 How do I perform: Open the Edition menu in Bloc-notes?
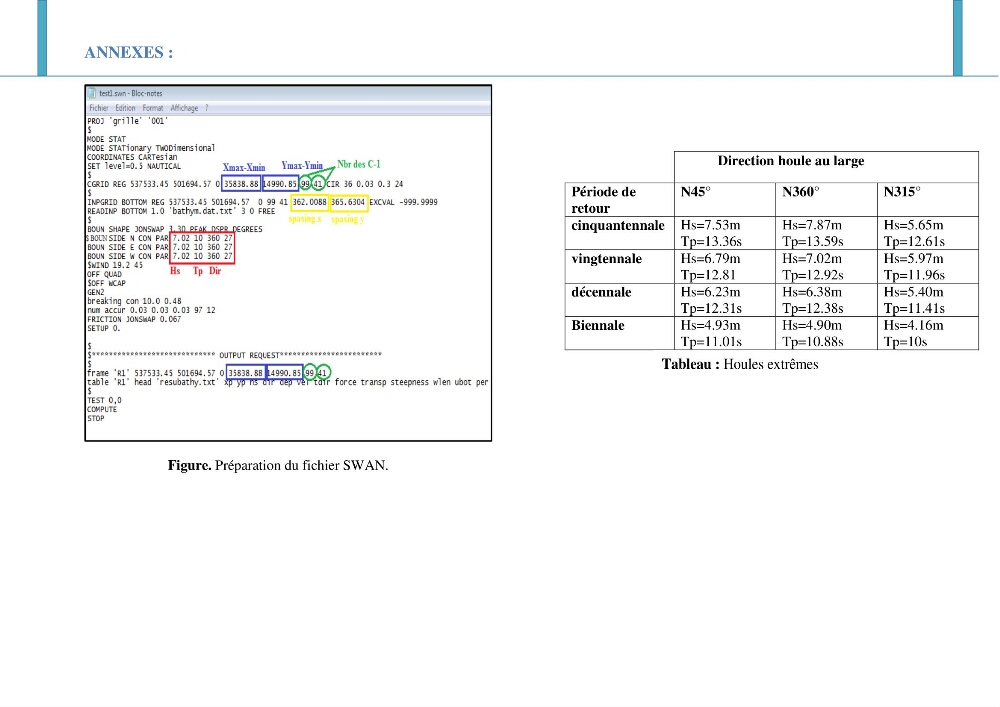pyautogui.click(x=125, y=108)
